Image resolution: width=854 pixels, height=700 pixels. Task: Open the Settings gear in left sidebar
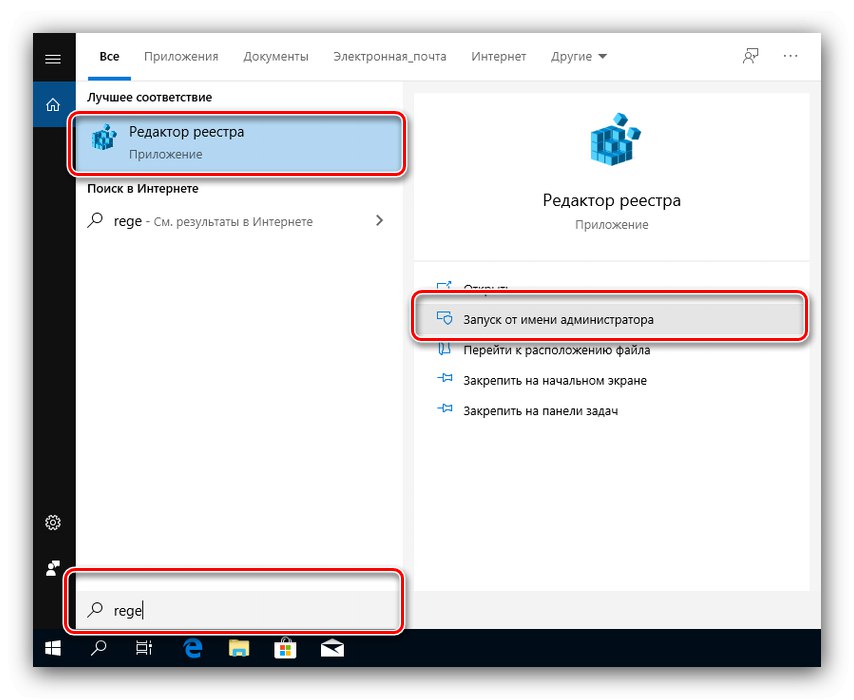coord(53,522)
